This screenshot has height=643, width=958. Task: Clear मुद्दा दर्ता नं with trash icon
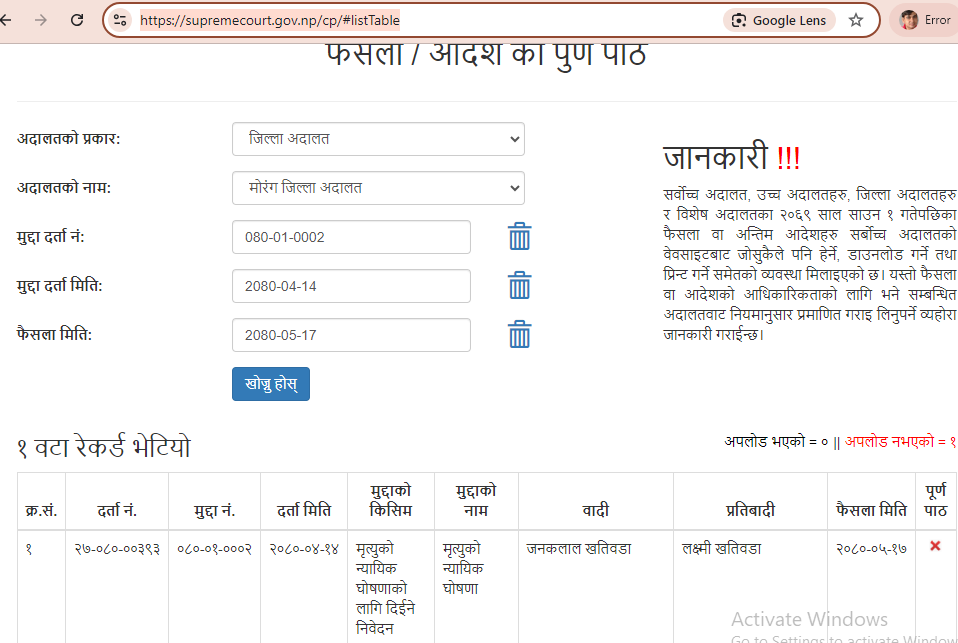pos(519,237)
